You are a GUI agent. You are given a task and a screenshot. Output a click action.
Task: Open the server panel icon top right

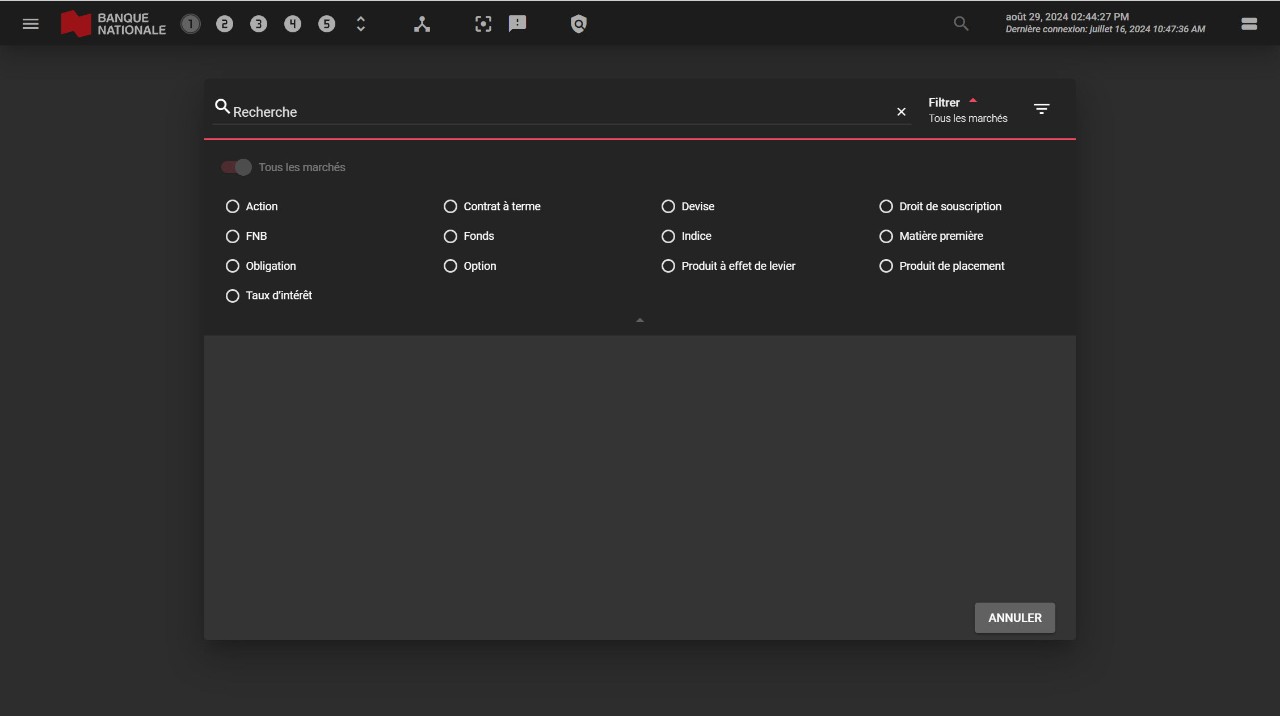tap(1249, 24)
